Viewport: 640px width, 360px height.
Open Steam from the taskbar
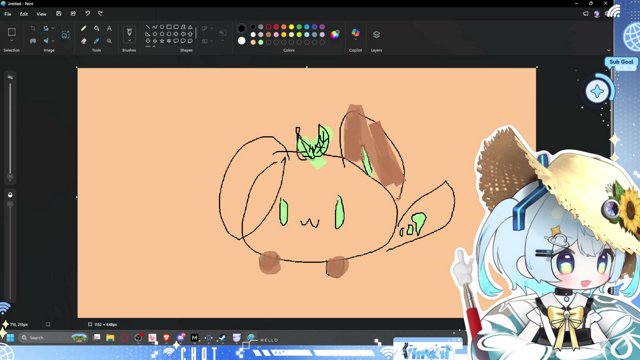[x=222, y=338]
